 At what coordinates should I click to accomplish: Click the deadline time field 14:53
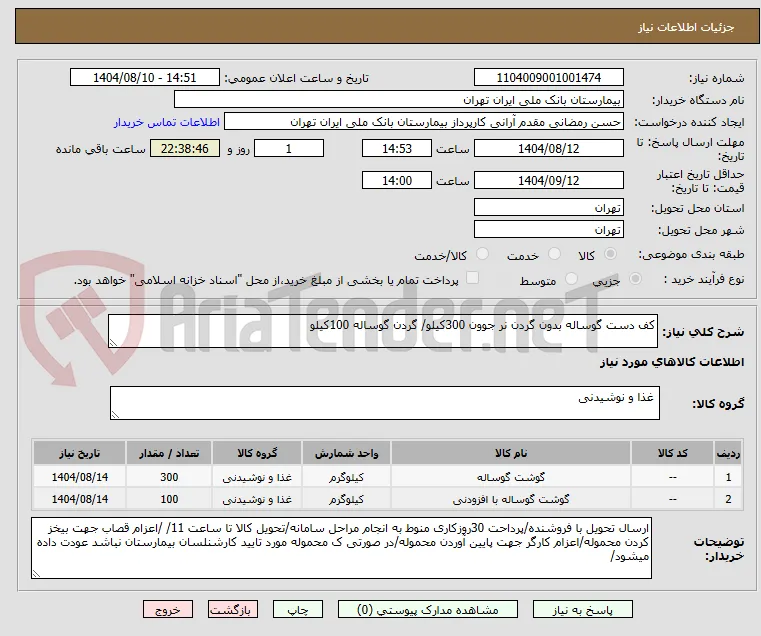pos(397,148)
